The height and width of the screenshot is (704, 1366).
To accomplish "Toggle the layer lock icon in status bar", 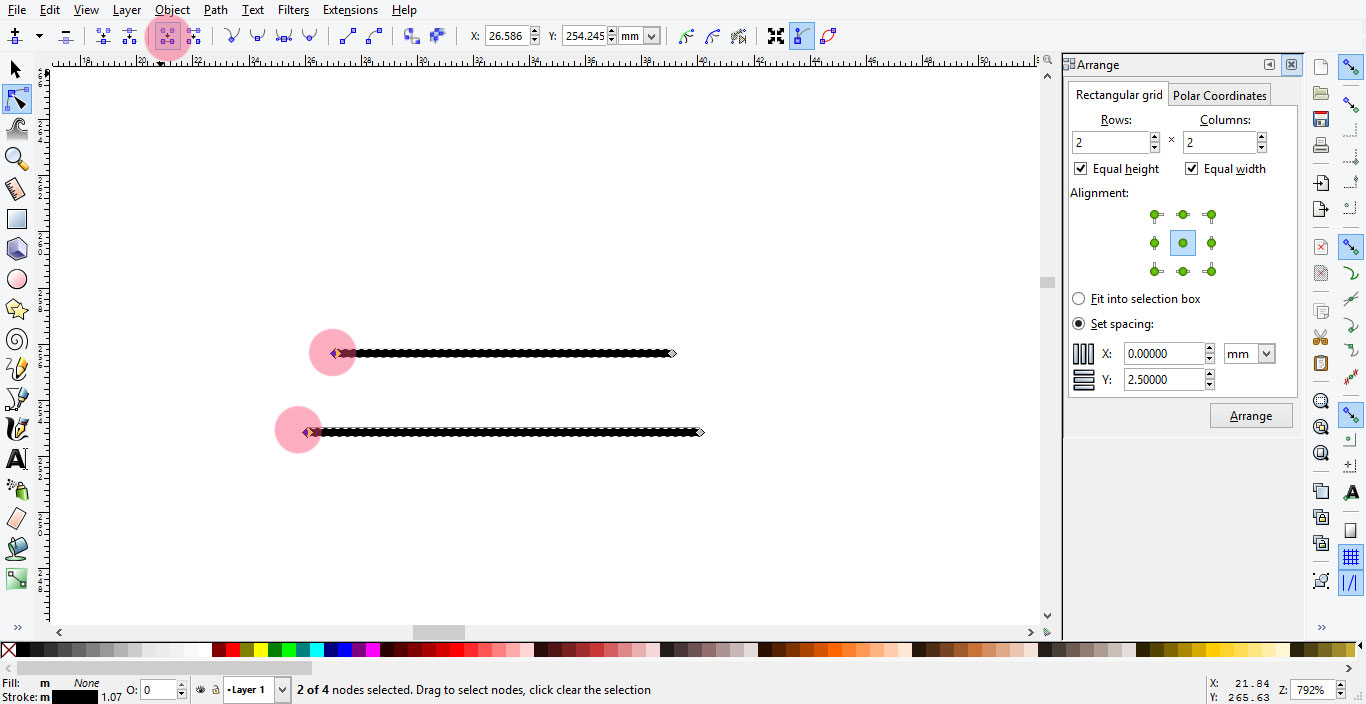I will 215,690.
